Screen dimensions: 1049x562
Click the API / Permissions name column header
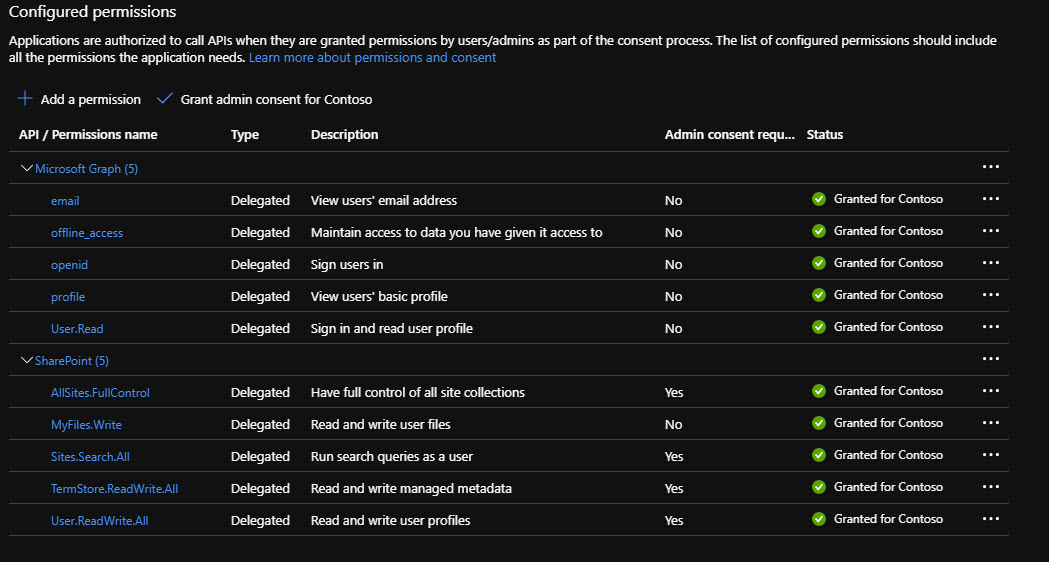(x=88, y=135)
